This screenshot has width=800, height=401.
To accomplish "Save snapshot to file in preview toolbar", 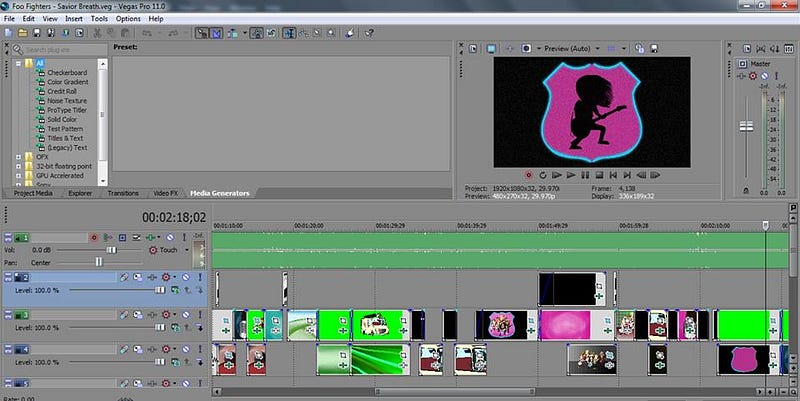I will [x=654, y=48].
